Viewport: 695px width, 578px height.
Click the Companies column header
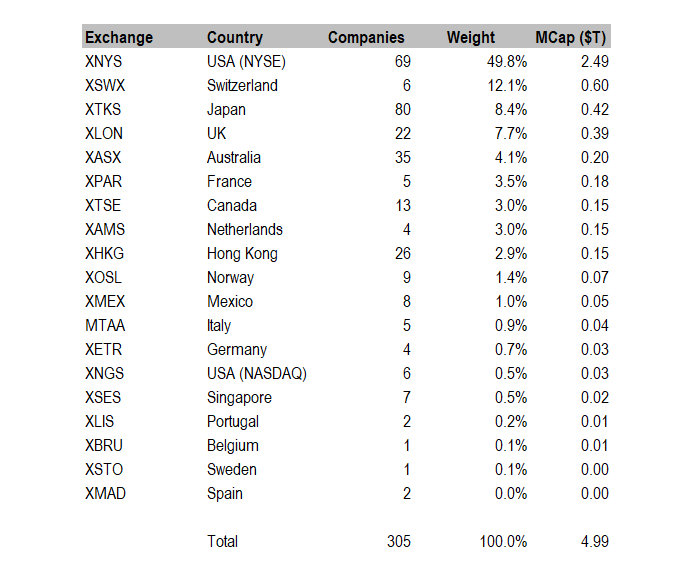click(x=366, y=38)
